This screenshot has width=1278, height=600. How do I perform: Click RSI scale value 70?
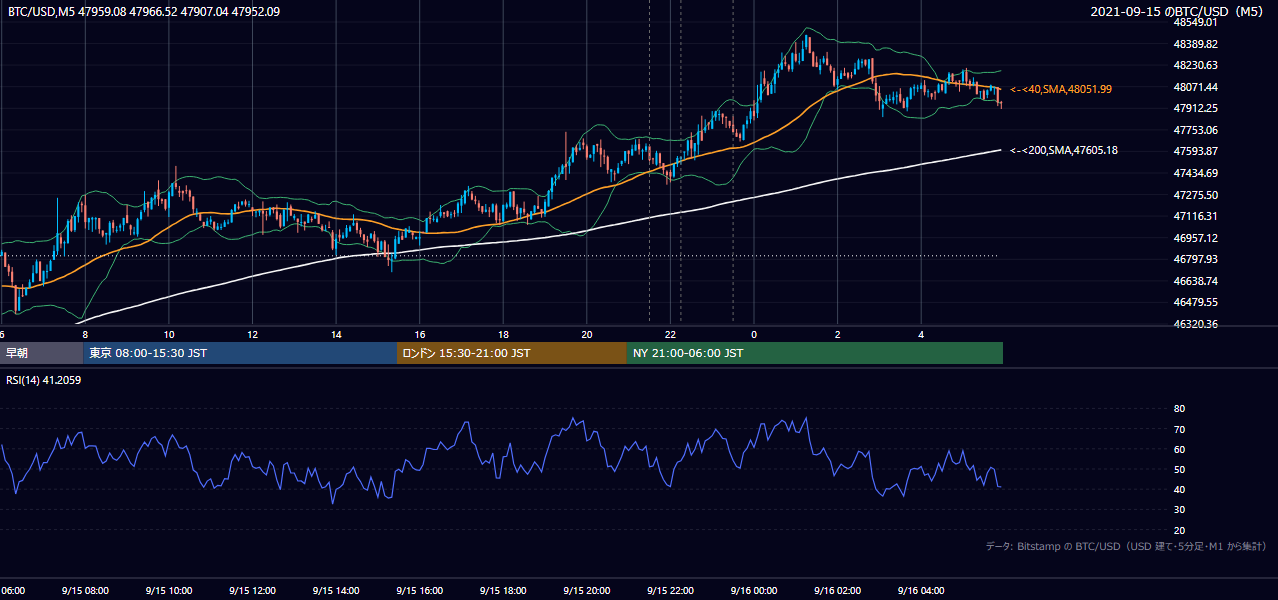click(x=1179, y=429)
